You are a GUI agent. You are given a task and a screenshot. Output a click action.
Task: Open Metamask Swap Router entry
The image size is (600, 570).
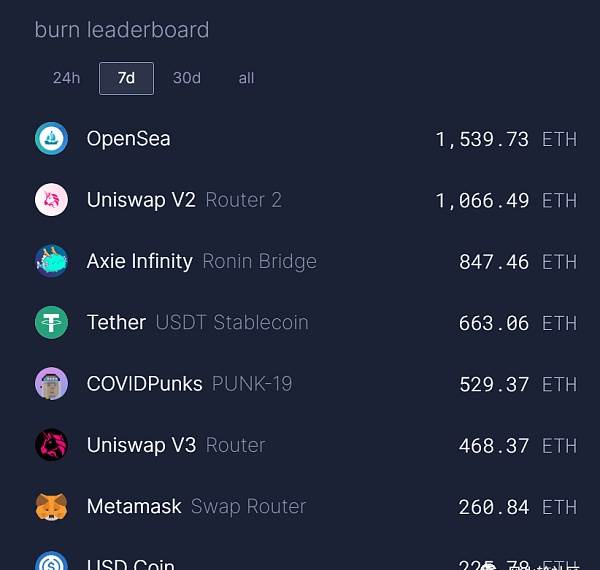305,506
